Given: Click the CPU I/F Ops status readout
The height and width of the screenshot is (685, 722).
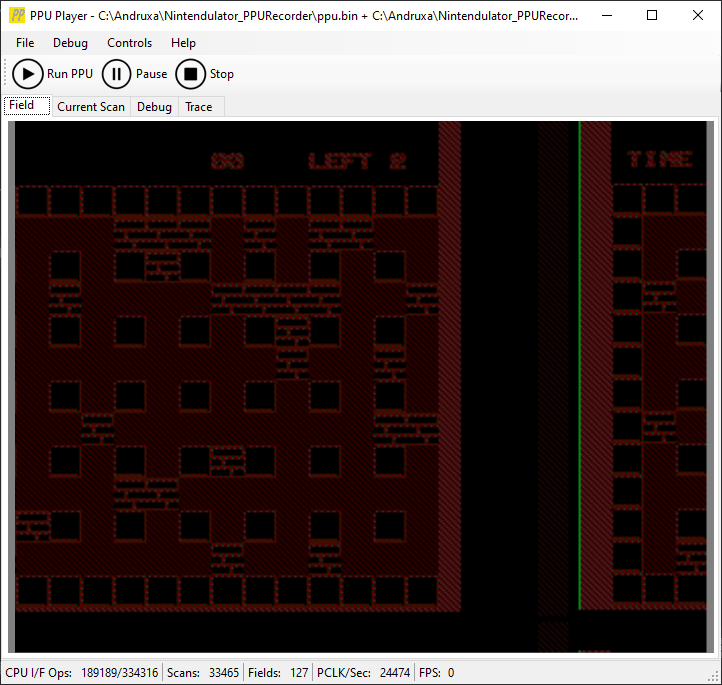Looking at the screenshot, I should (x=82, y=673).
